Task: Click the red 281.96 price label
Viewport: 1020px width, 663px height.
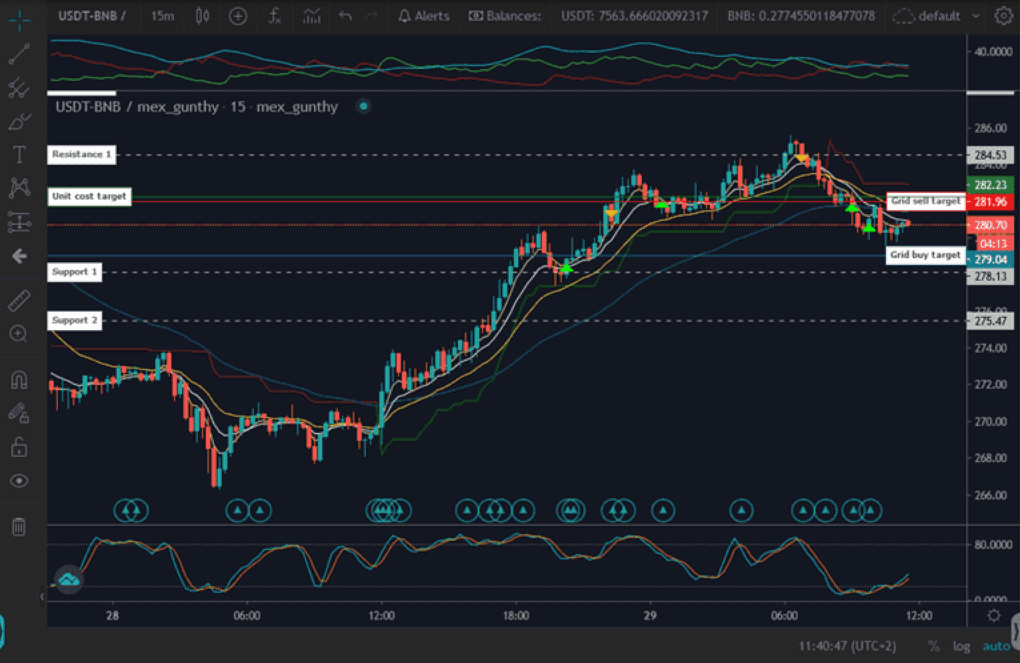Action: [990, 202]
